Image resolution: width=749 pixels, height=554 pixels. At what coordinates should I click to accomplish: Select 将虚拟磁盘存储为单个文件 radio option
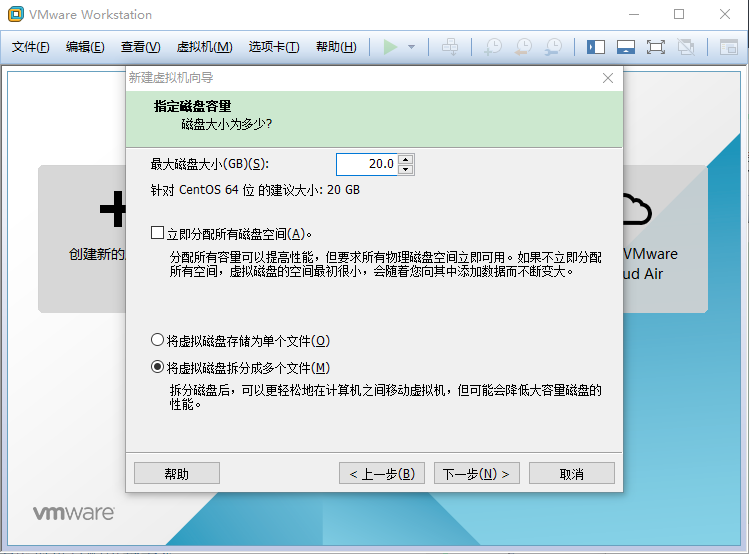157,340
